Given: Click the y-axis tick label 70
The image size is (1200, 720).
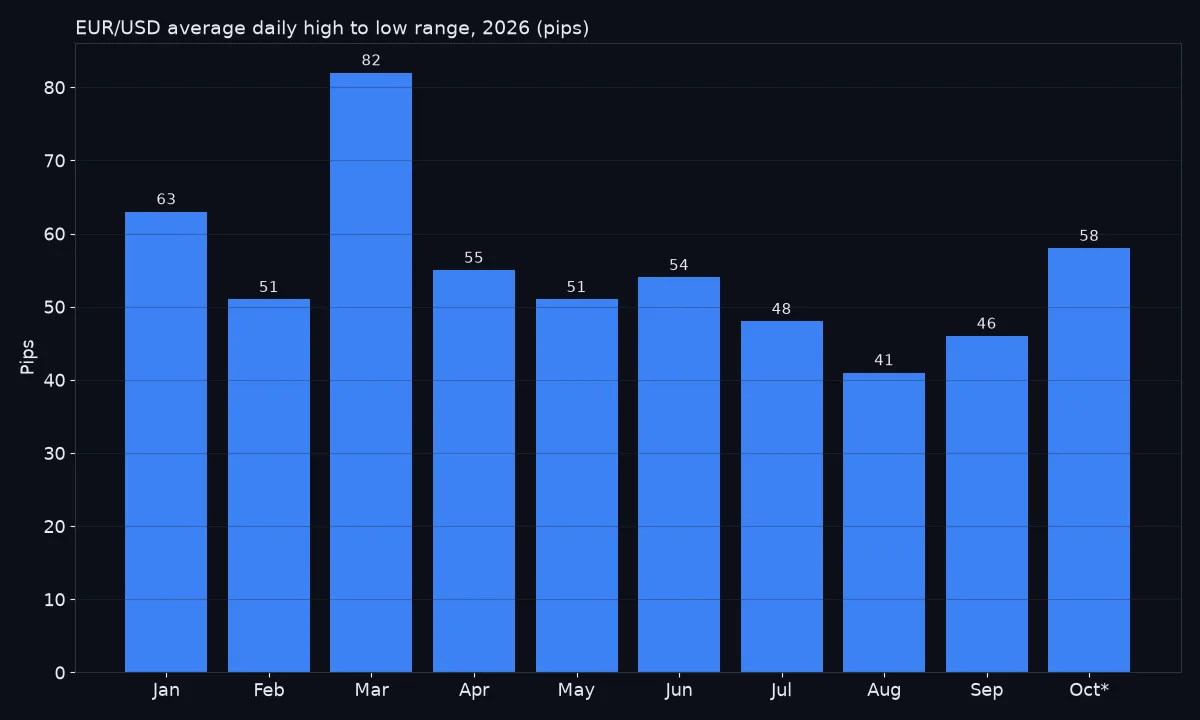Looking at the screenshot, I should tap(54, 161).
